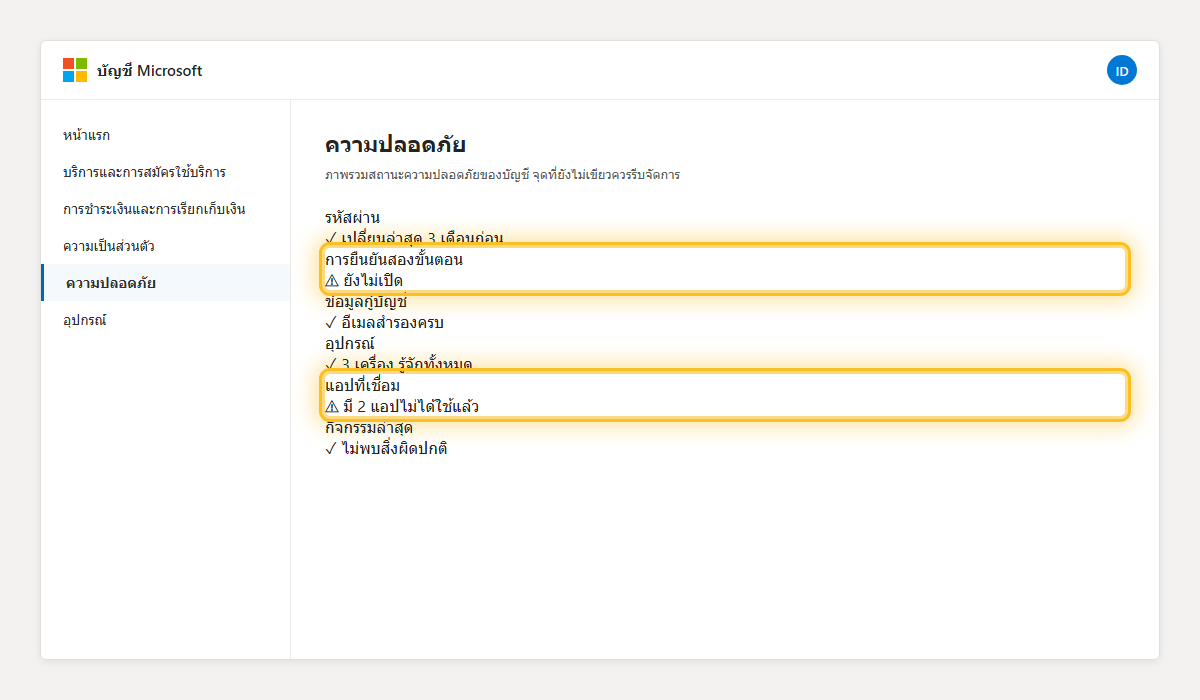Click the ไม่พบสิ่งผิดปกติ status text
Screen dimensions: 1200x700
(394, 449)
